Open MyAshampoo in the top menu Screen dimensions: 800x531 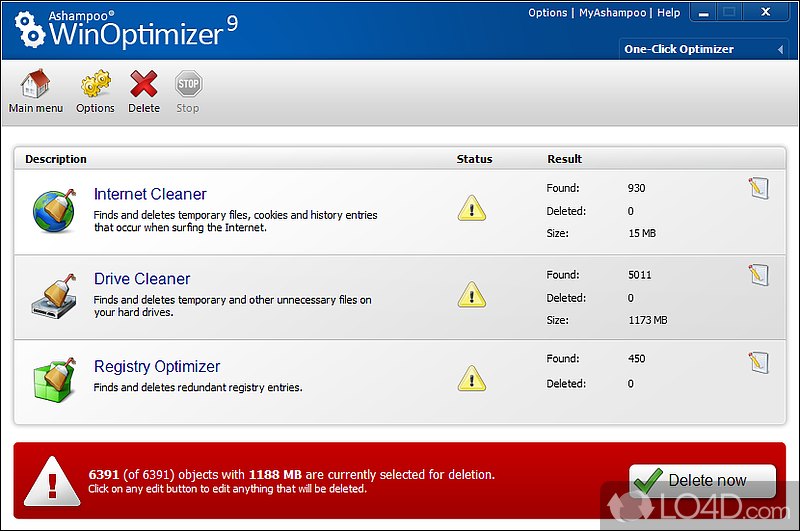pyautogui.click(x=612, y=13)
